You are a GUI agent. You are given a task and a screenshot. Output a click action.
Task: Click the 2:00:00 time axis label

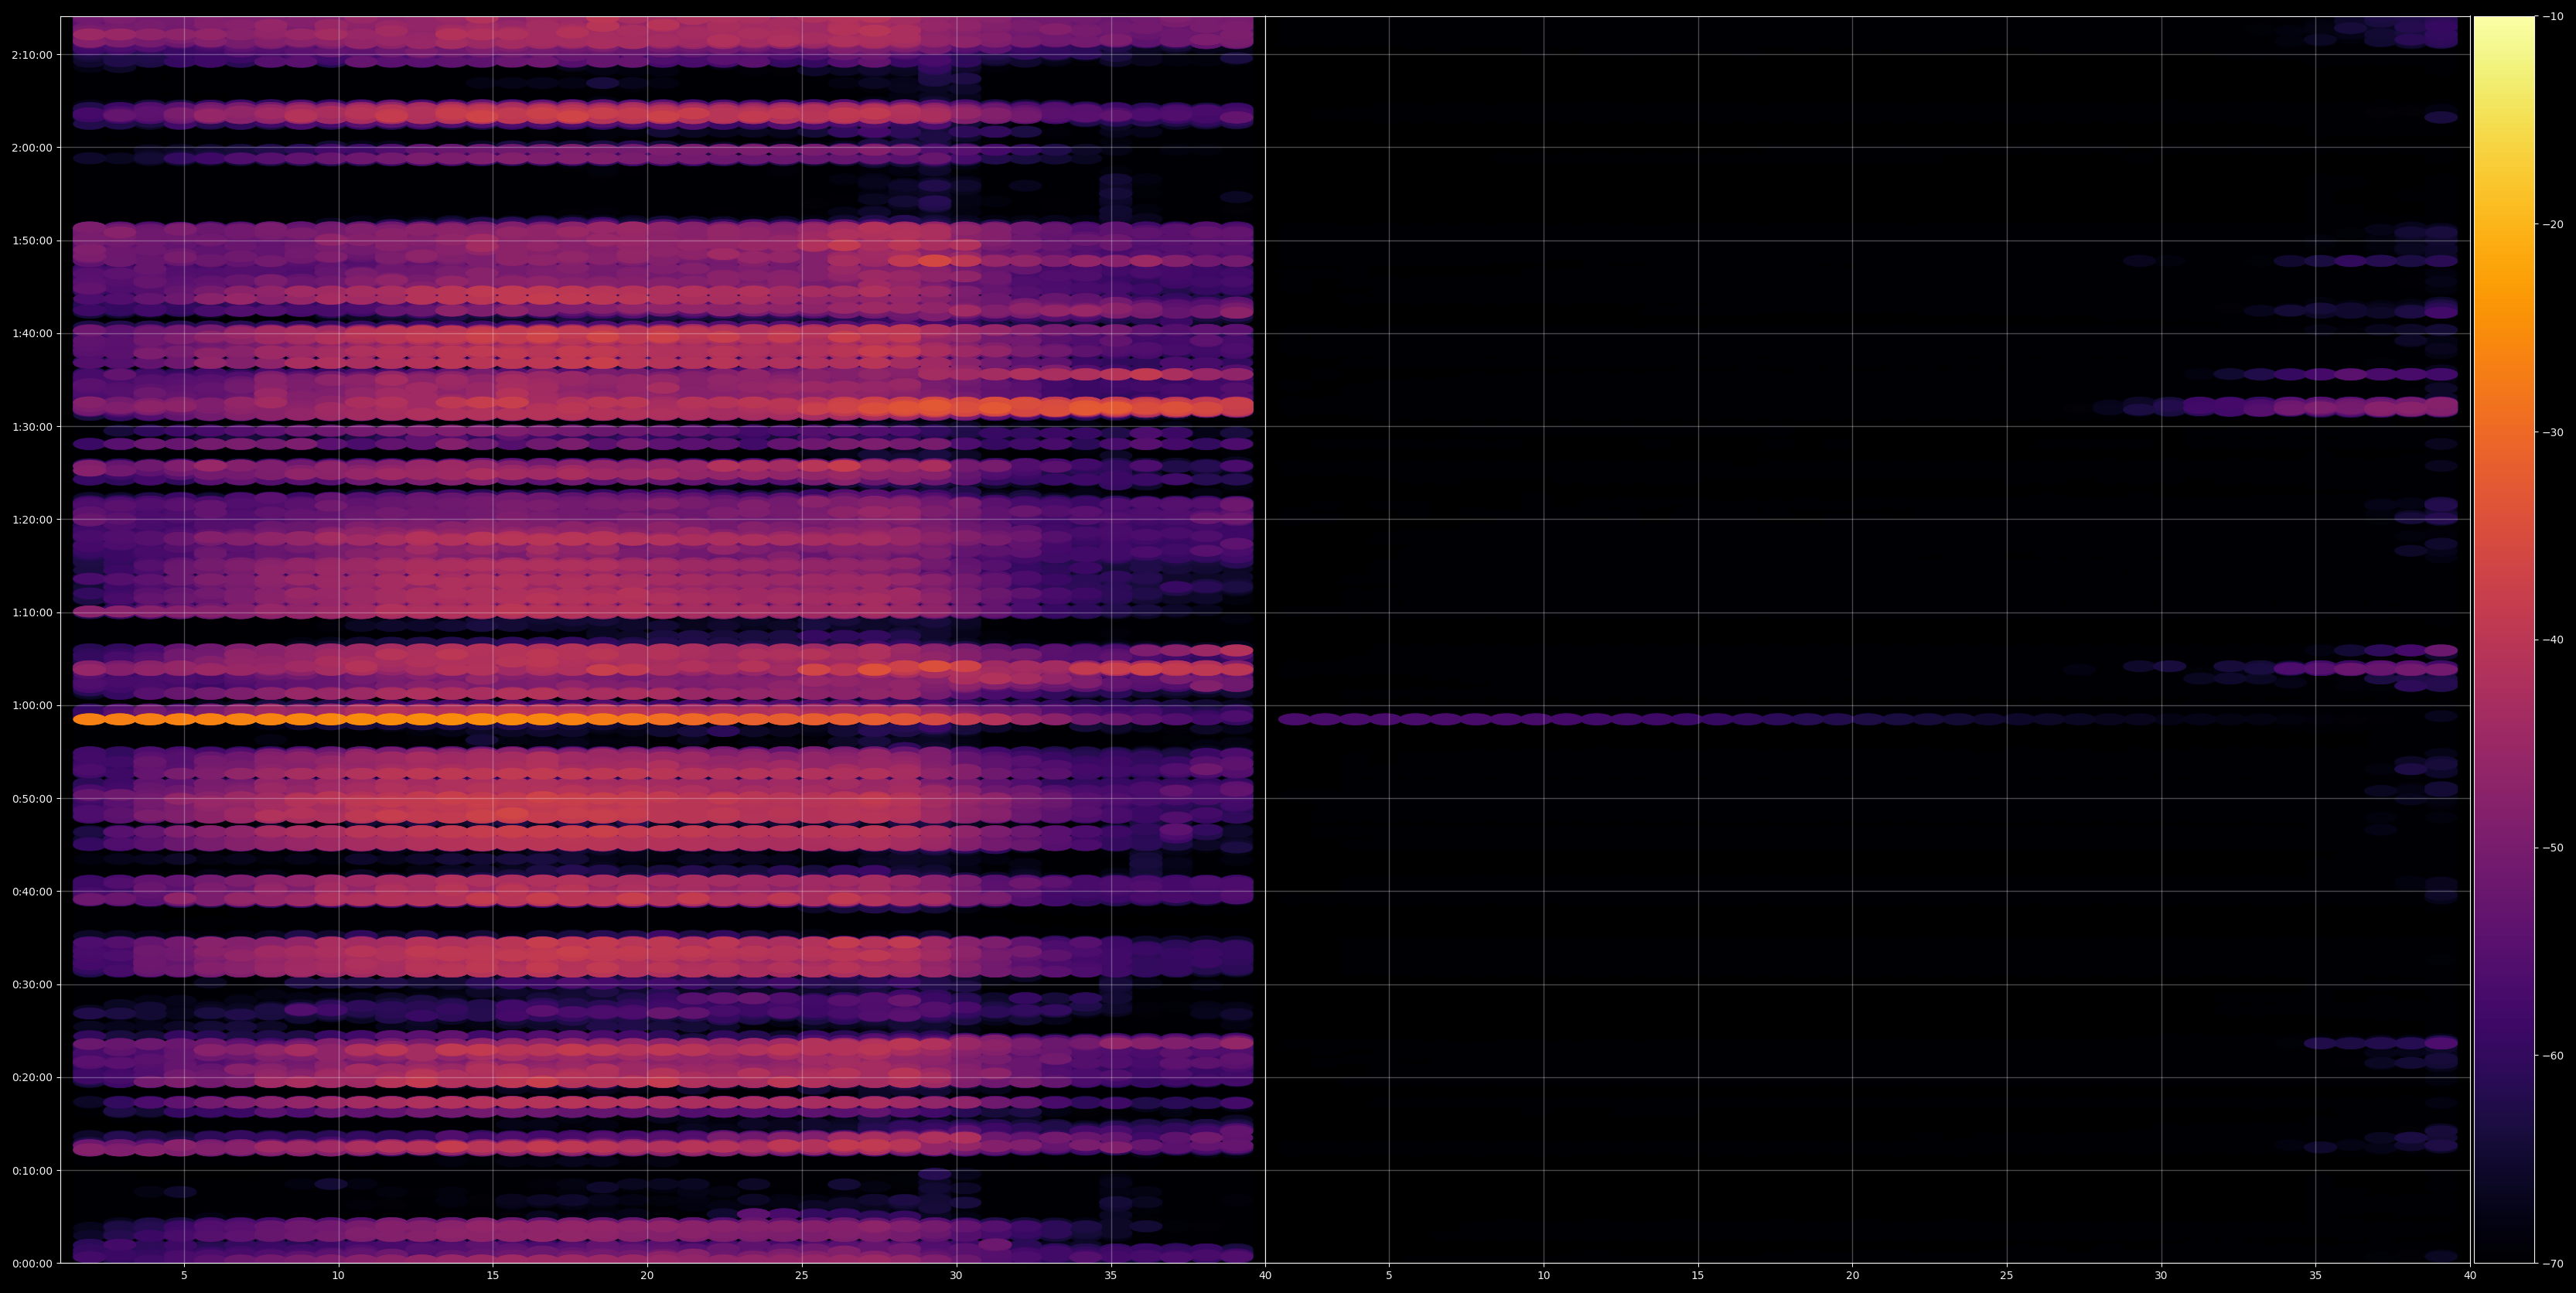[x=32, y=148]
